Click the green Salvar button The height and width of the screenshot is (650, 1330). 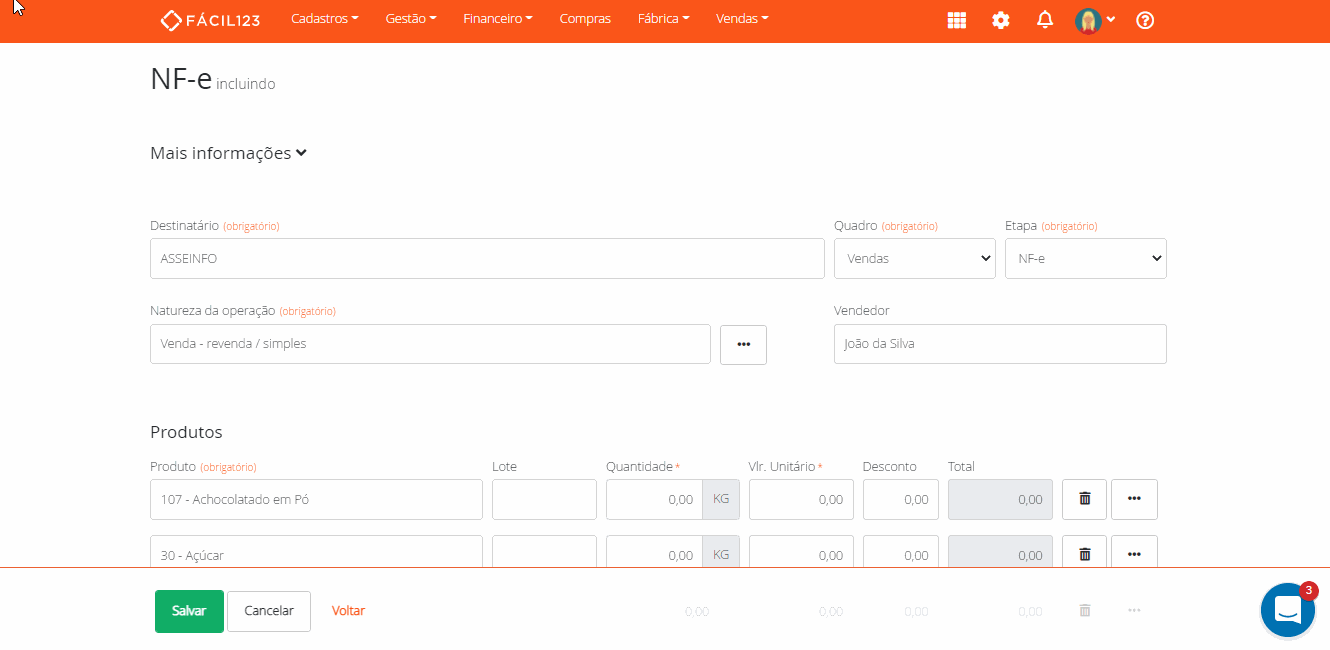pos(189,611)
